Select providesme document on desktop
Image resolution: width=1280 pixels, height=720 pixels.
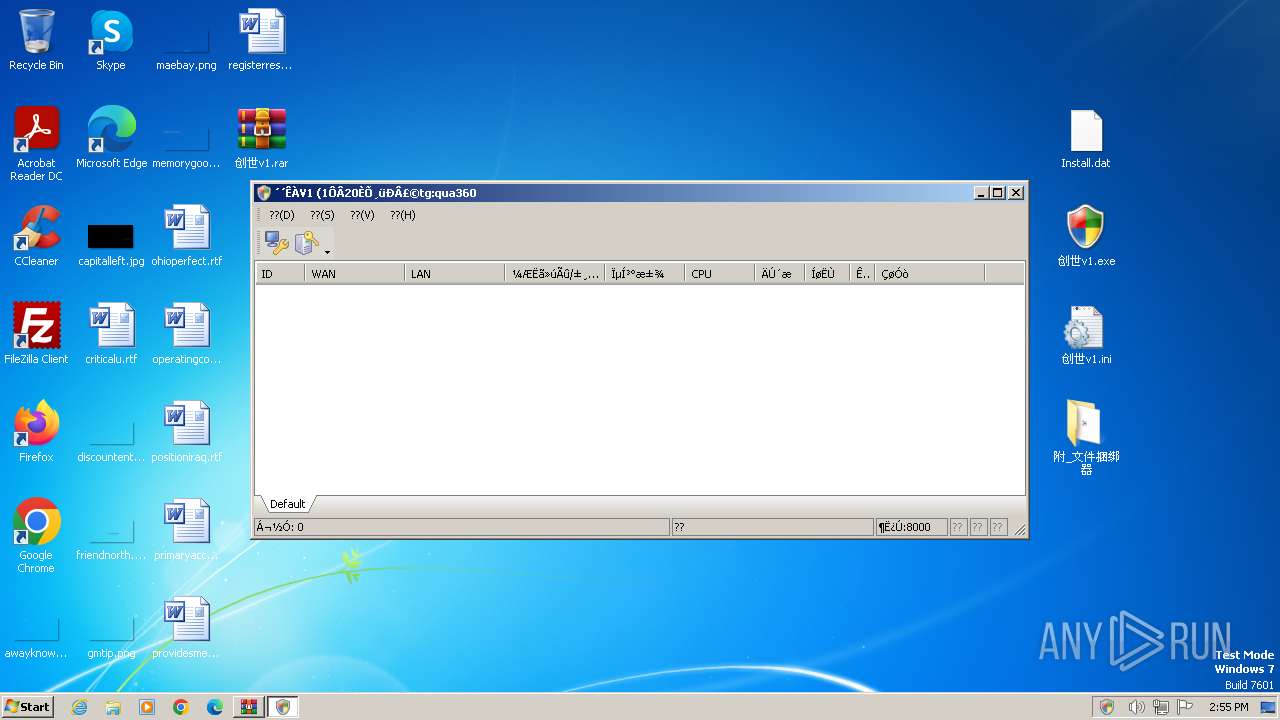[x=186, y=629]
